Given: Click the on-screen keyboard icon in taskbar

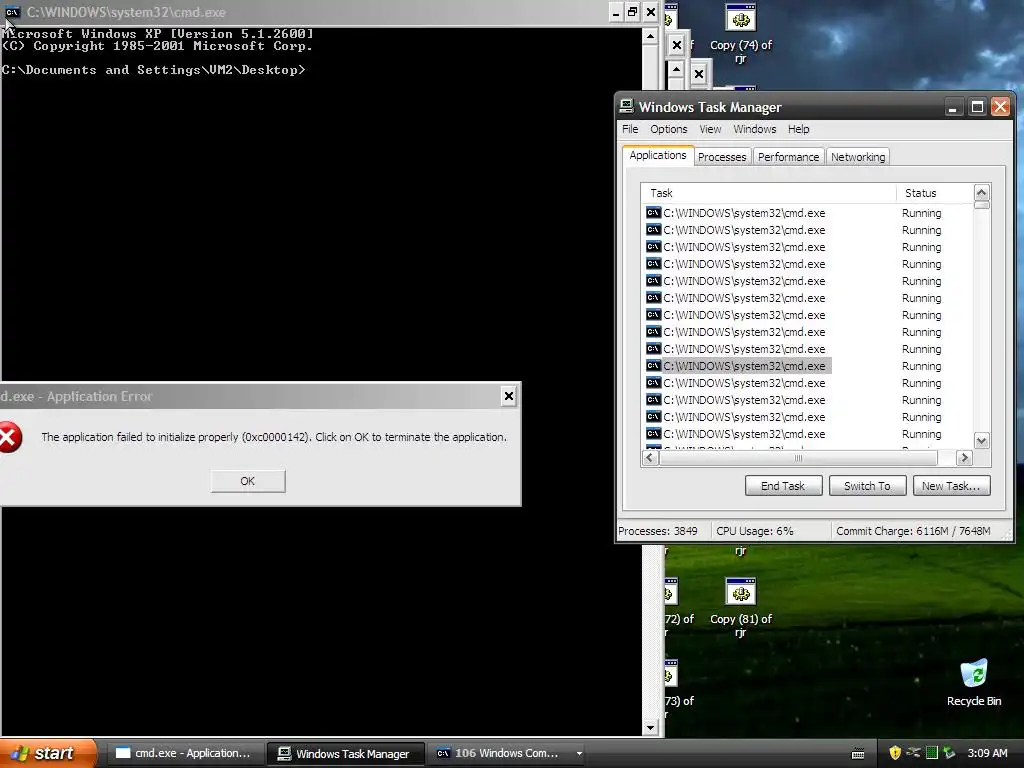Looking at the screenshot, I should 858,754.
